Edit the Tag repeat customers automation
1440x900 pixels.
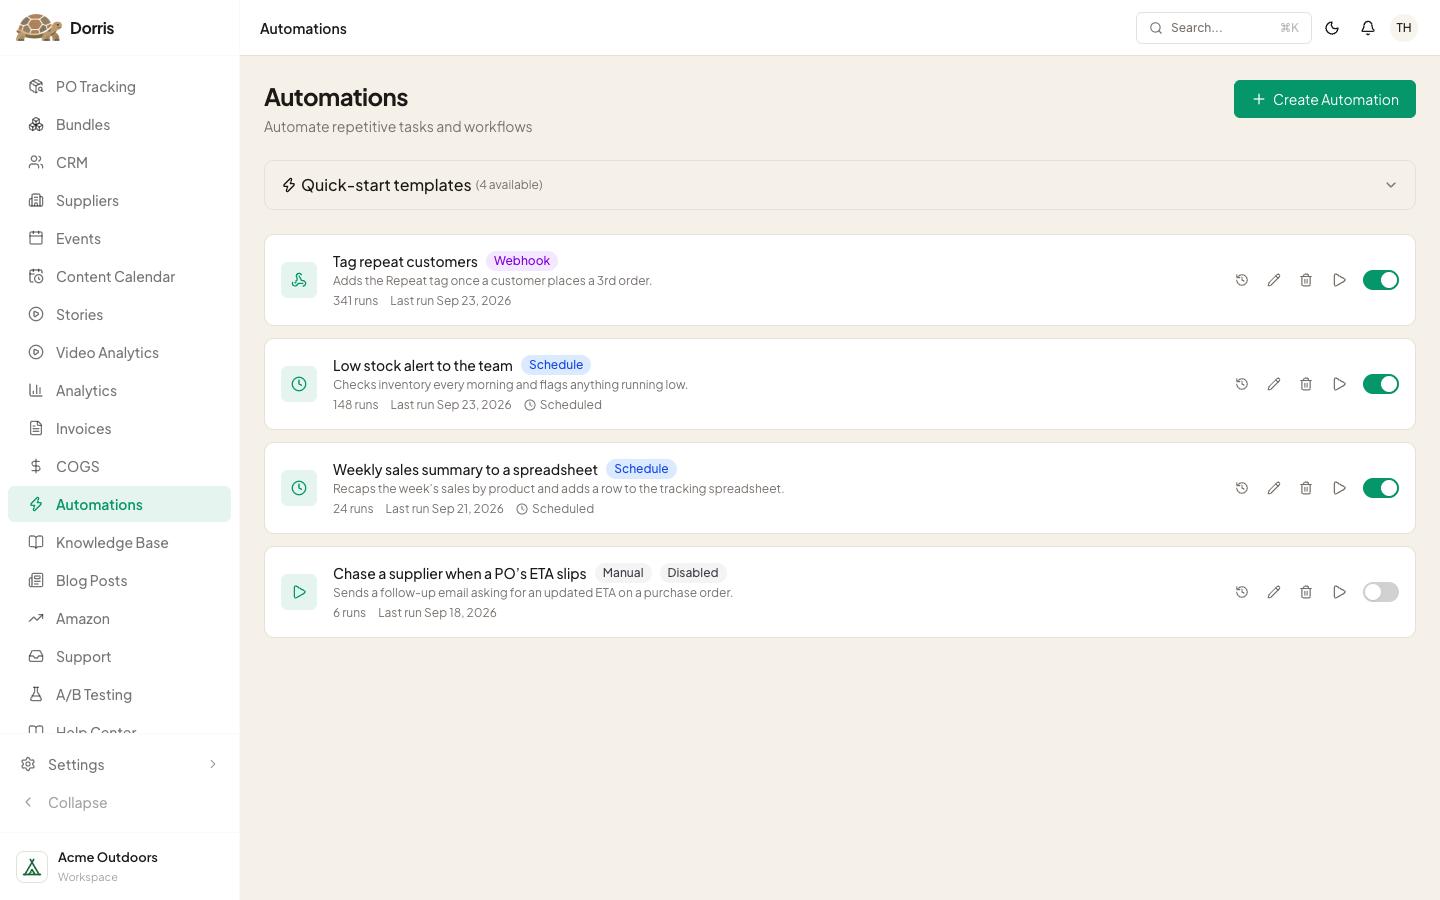[x=1274, y=280]
